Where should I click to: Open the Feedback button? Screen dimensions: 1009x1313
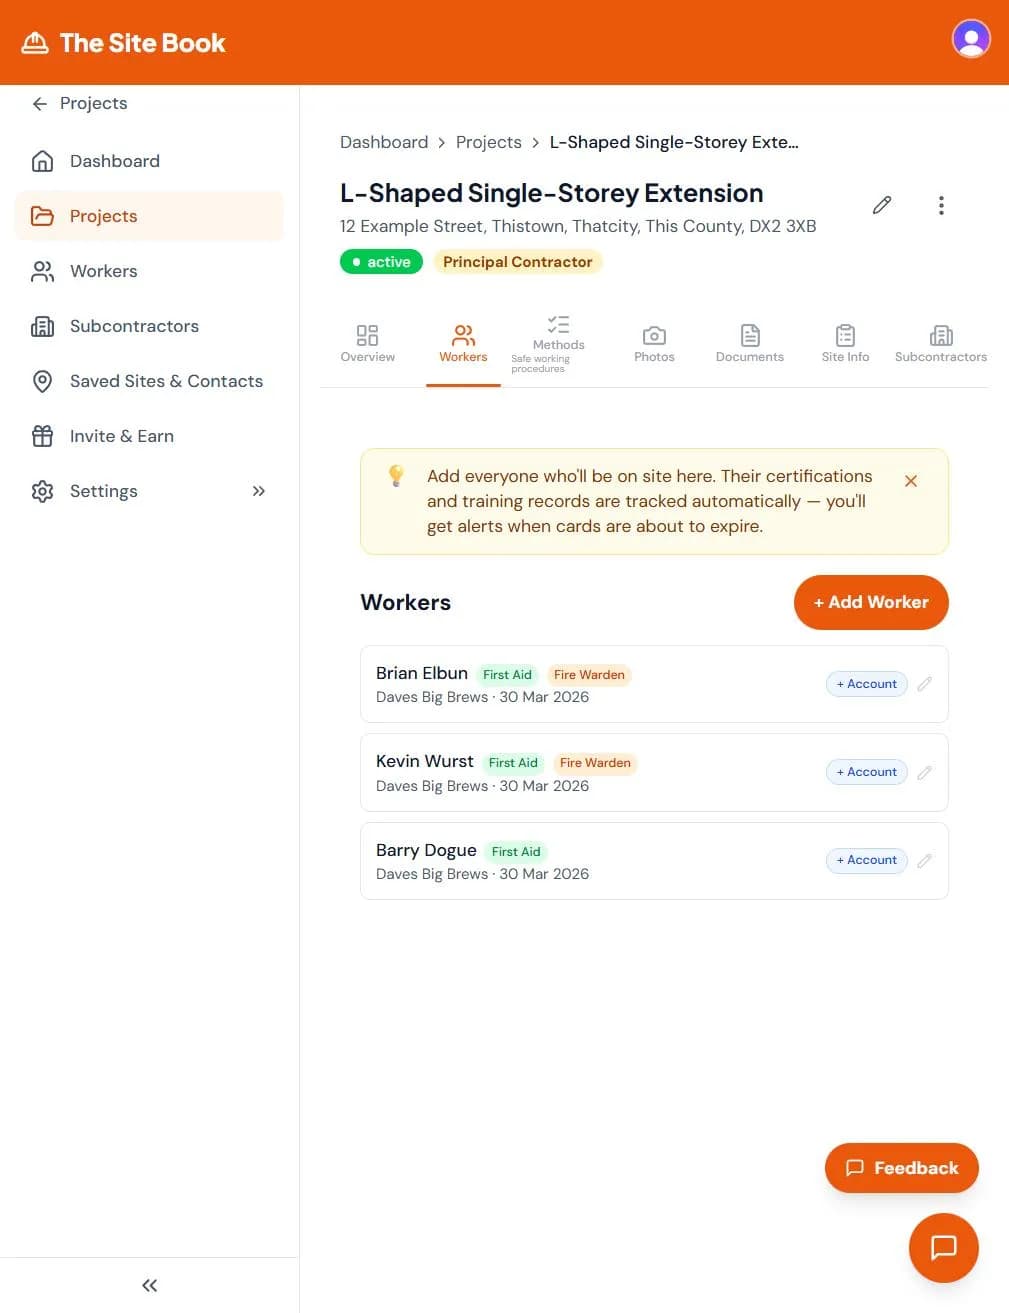[901, 1168]
